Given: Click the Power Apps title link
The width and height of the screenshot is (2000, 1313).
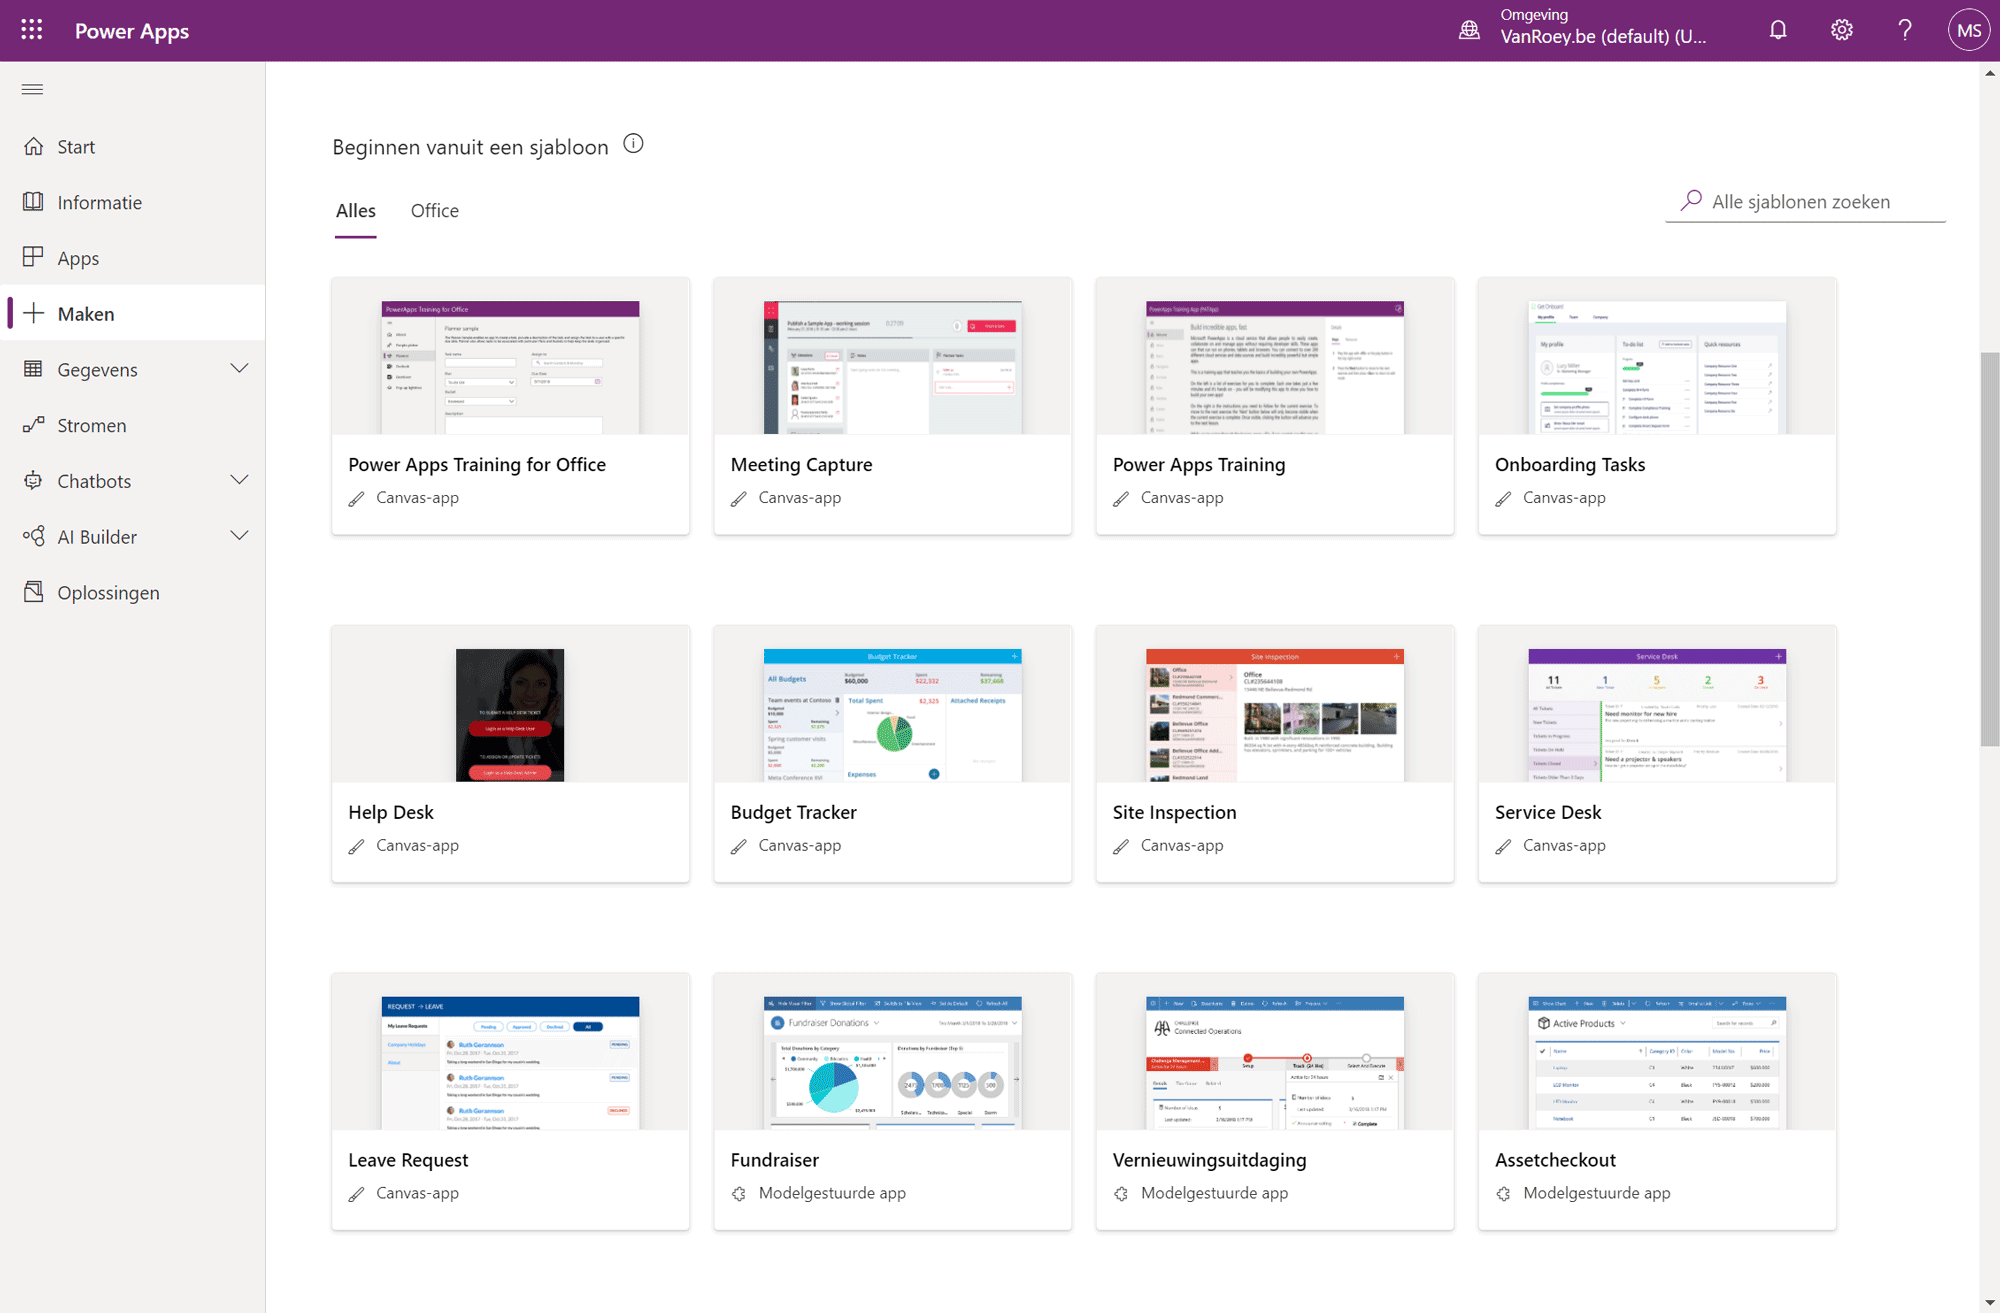Looking at the screenshot, I should pyautogui.click(x=131, y=31).
